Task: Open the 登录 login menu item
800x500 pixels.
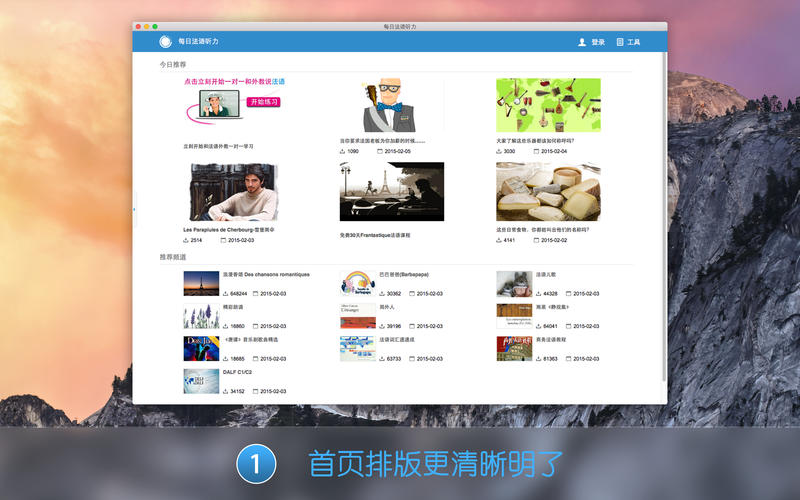Action: 598,42
